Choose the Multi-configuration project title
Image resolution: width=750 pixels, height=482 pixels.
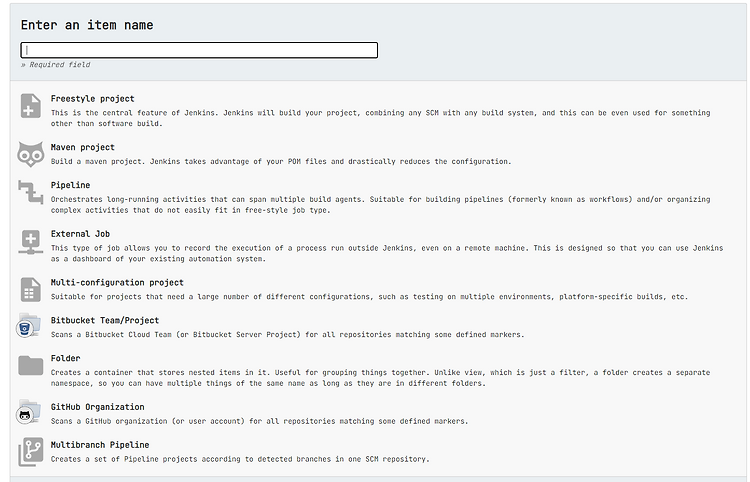tap(117, 283)
